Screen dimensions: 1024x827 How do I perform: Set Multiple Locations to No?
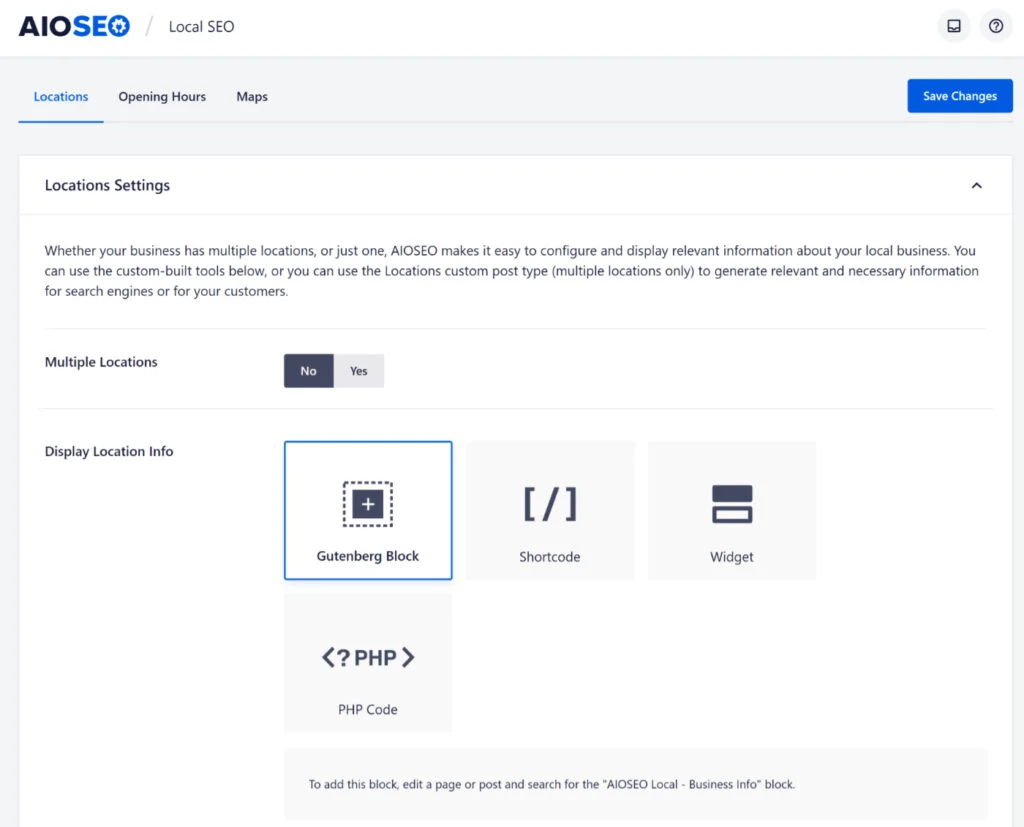pyautogui.click(x=309, y=371)
